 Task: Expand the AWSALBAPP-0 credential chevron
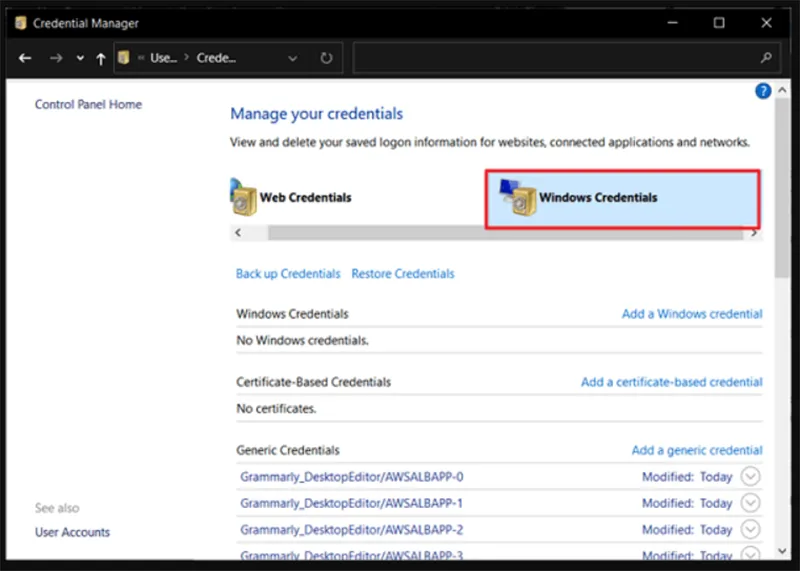pos(750,477)
